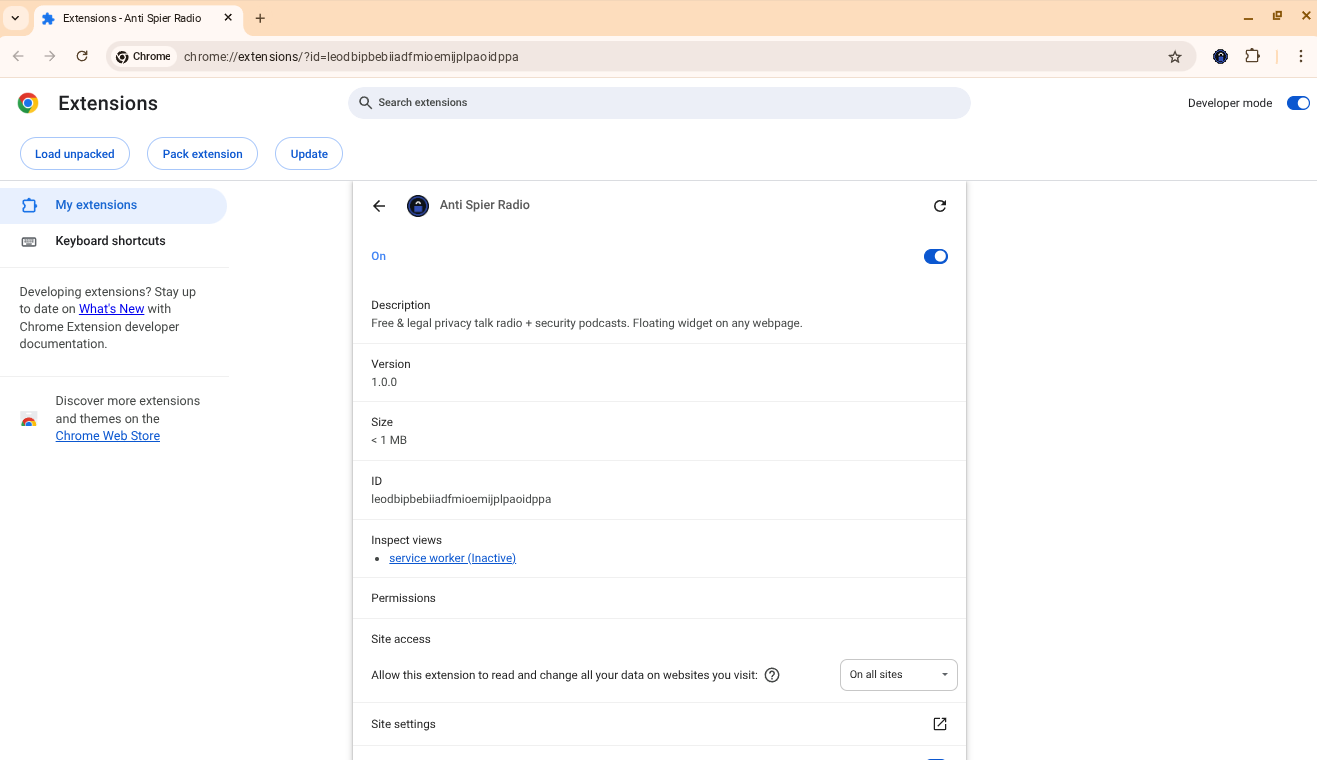1317x760 pixels.
Task: Reload the page in browser toolbar
Action: click(x=82, y=57)
